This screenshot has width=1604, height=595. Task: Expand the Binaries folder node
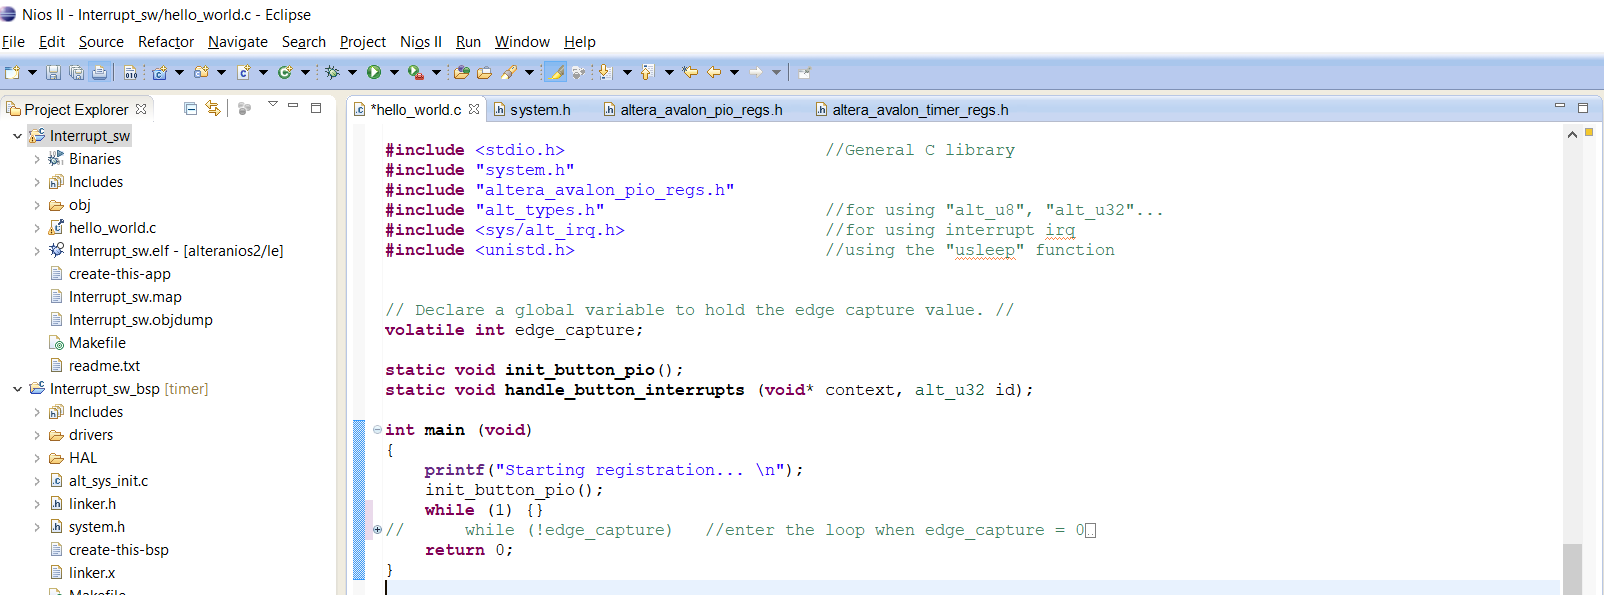point(37,159)
